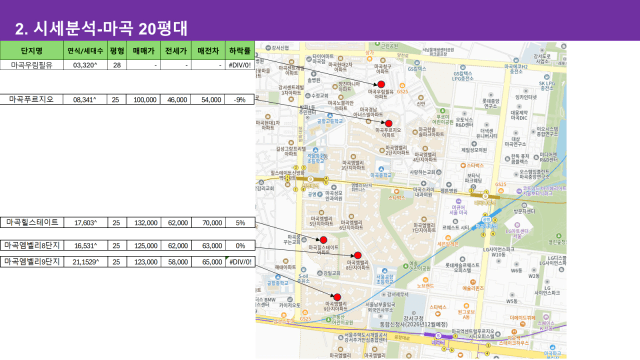
Task: Select the 단지명 header cell
Action: point(32,51)
